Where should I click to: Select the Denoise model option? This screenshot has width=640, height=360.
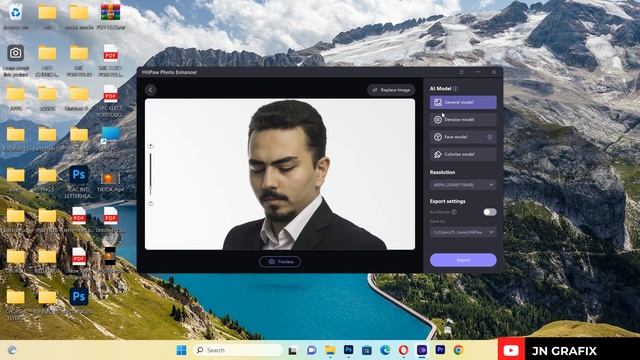(463, 120)
